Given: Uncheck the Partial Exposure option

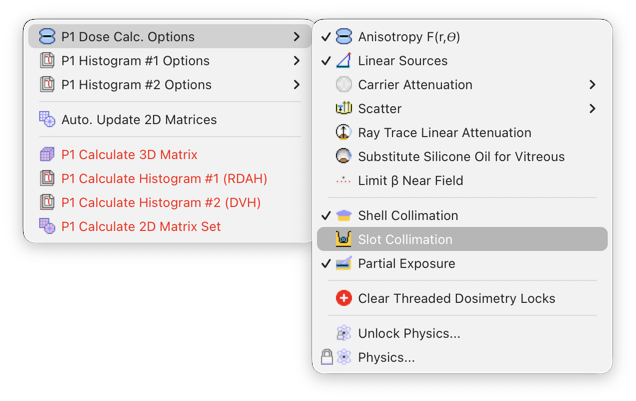Looking at the screenshot, I should pyautogui.click(x=326, y=263).
